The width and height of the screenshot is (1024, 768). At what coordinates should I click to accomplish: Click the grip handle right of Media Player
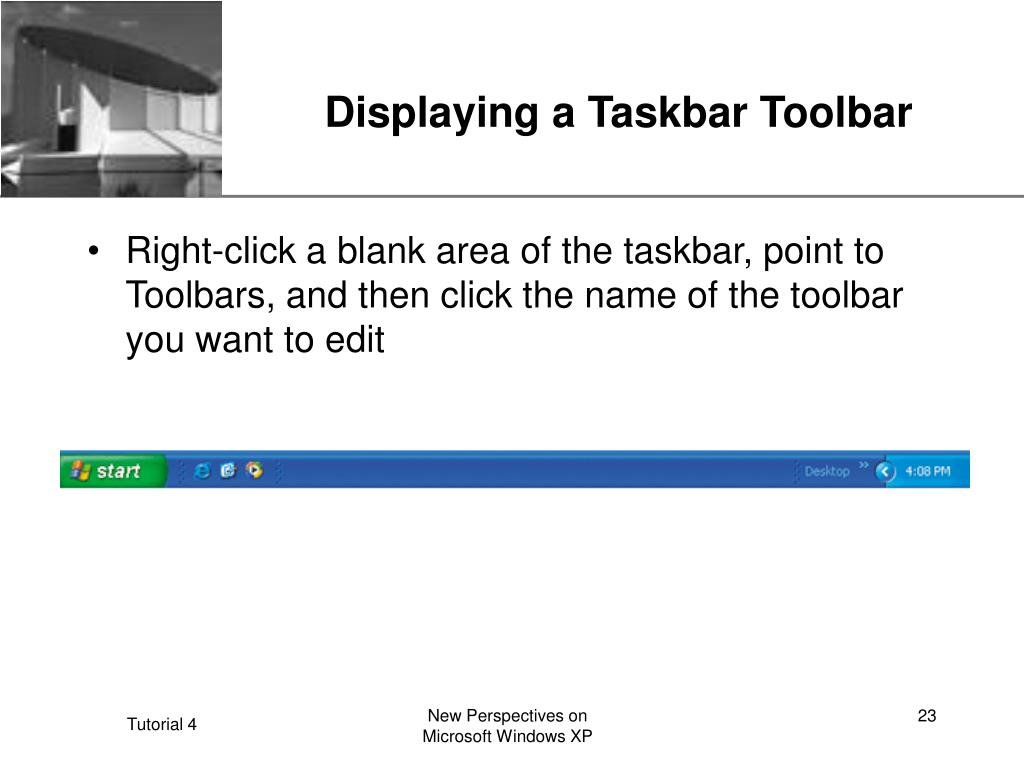(x=279, y=471)
